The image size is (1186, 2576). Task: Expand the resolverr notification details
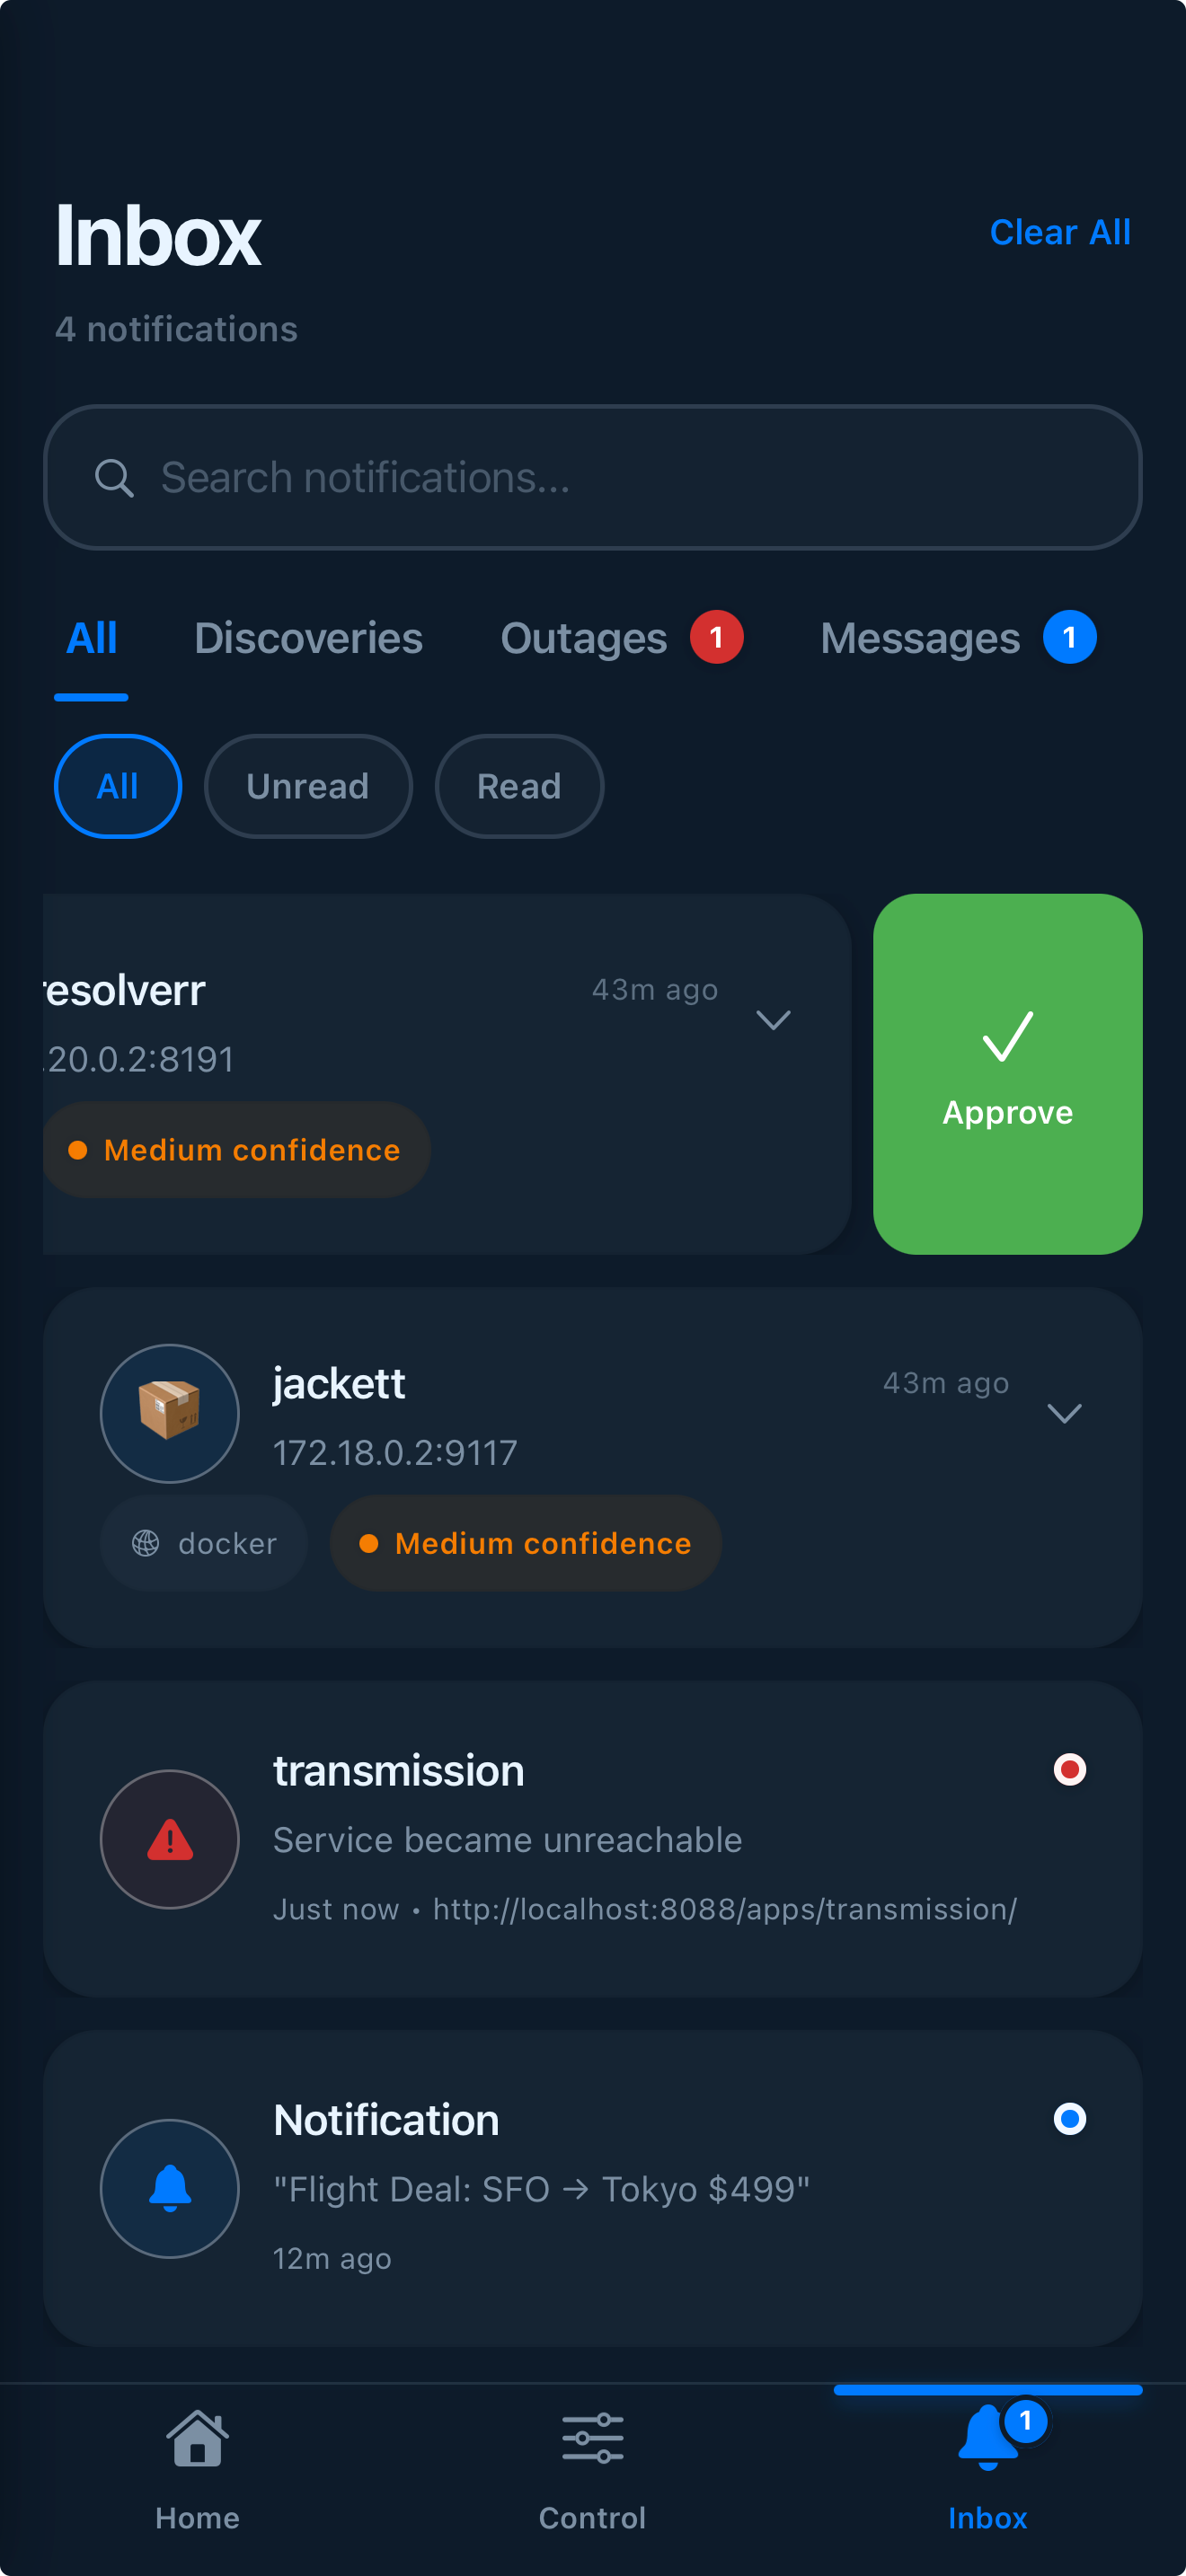click(772, 1020)
